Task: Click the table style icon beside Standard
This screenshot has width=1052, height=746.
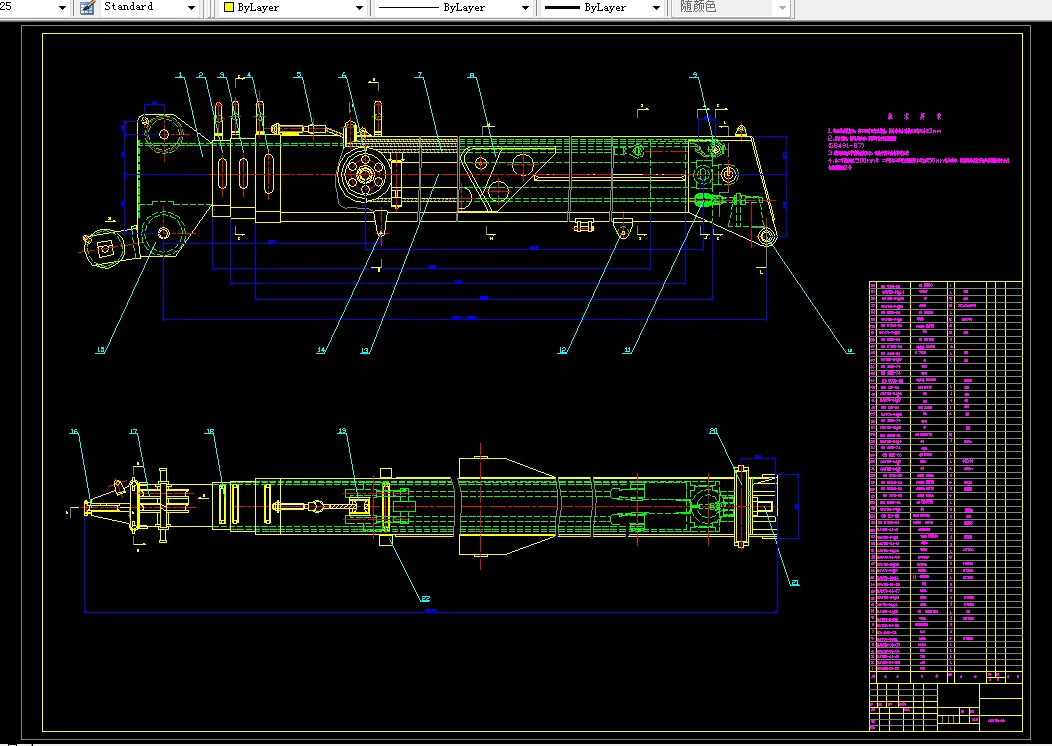Action: (87, 7)
